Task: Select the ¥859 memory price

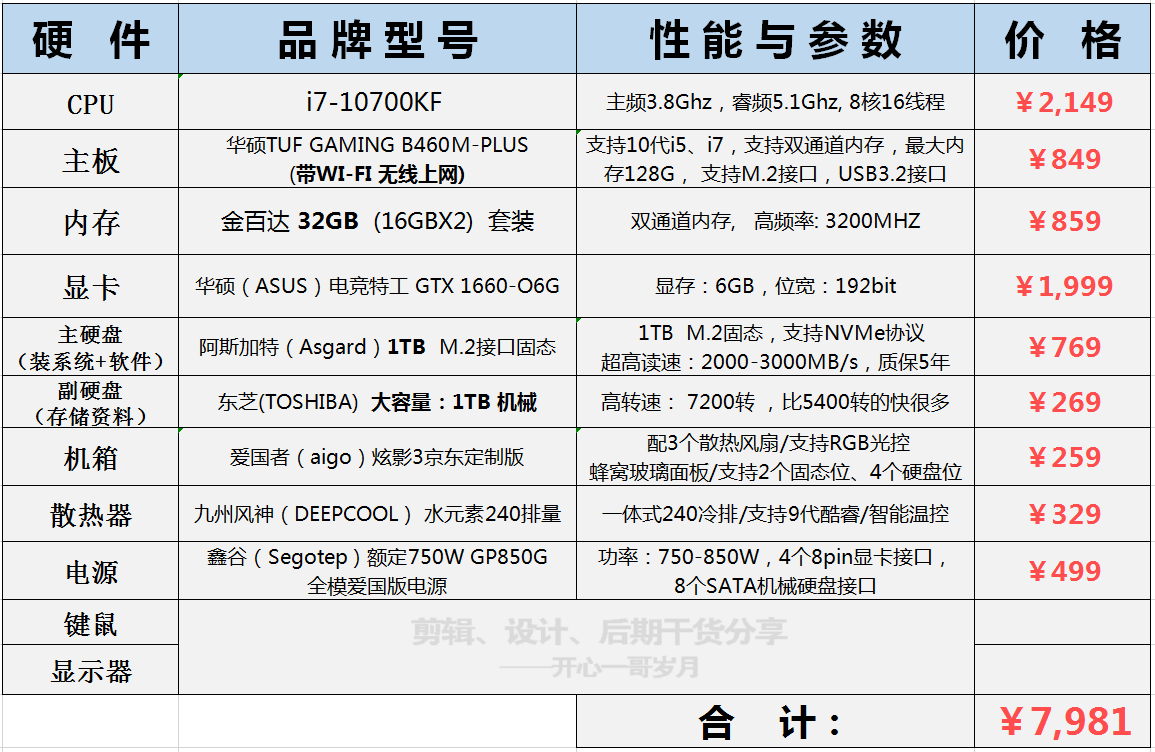Action: tap(1062, 221)
